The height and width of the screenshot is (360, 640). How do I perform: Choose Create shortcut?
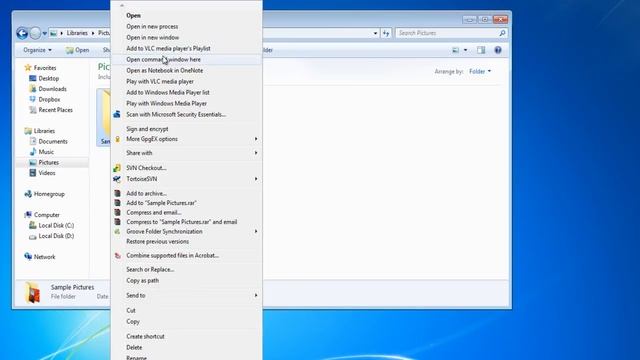point(187,337)
